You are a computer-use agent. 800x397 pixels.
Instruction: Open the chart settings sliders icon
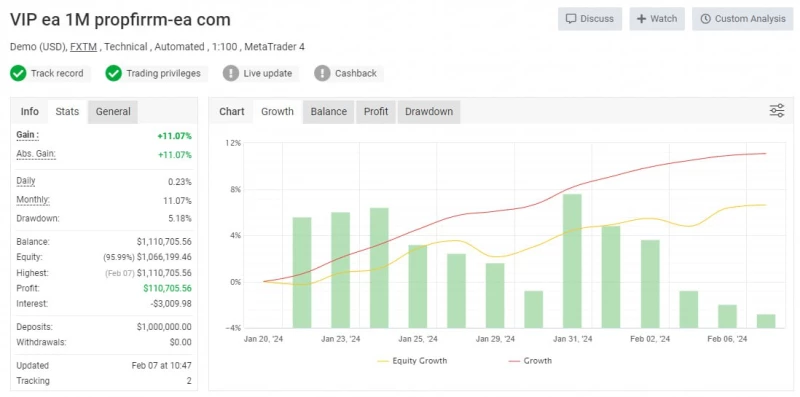click(x=777, y=110)
